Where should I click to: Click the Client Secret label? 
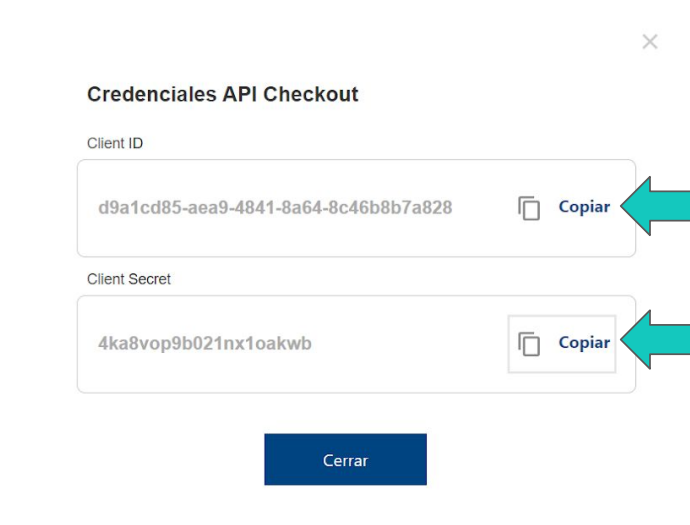(x=128, y=279)
